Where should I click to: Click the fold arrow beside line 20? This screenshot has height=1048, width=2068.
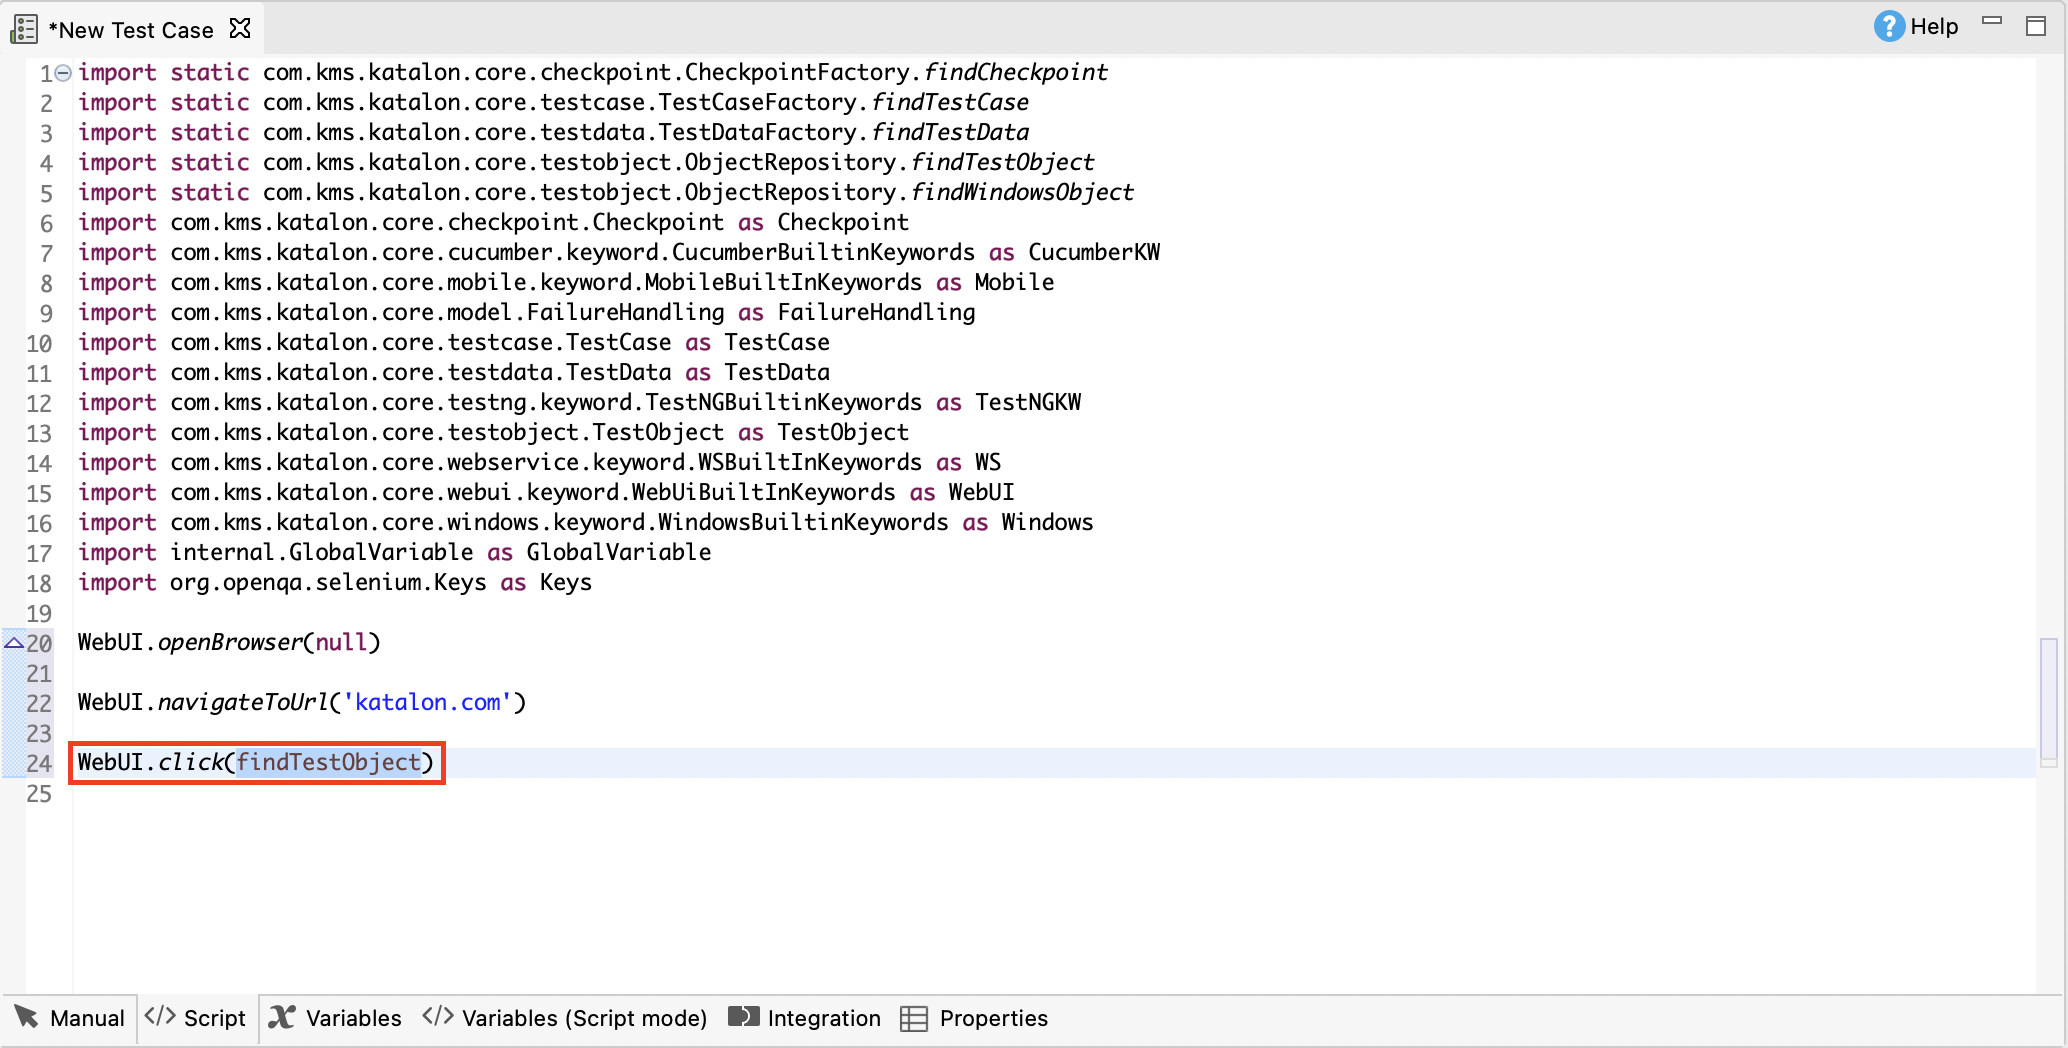(x=13, y=643)
